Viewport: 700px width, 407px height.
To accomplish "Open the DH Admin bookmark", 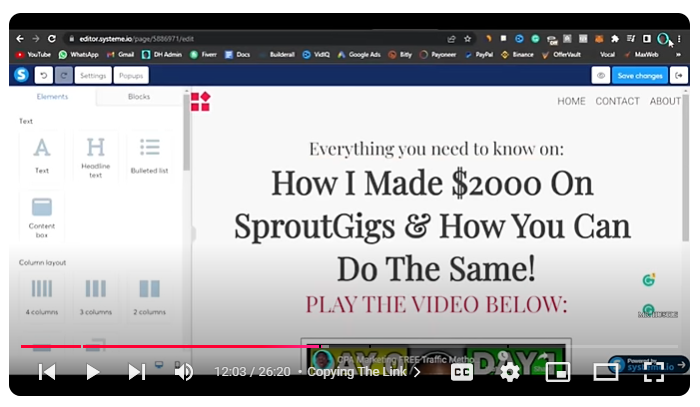I will tap(162, 54).
